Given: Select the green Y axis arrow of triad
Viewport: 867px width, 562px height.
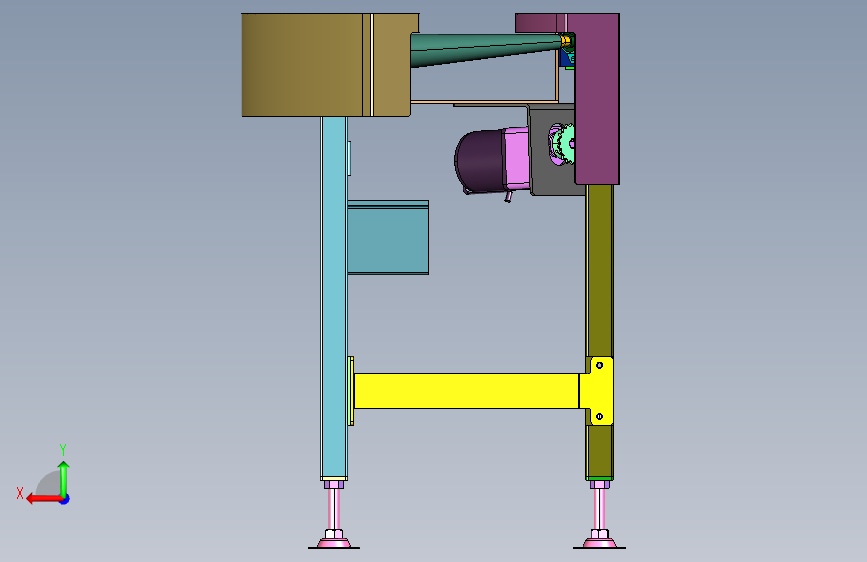Looking at the screenshot, I should 64,478.
